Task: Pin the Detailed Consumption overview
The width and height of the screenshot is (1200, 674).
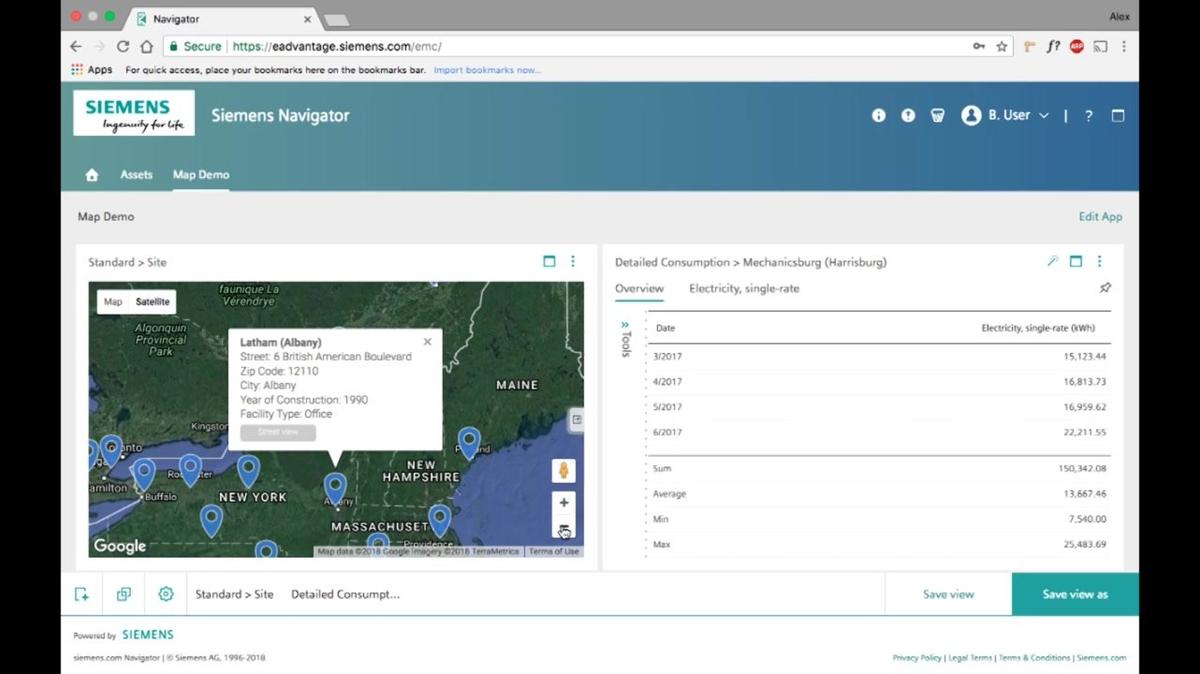Action: [1105, 288]
